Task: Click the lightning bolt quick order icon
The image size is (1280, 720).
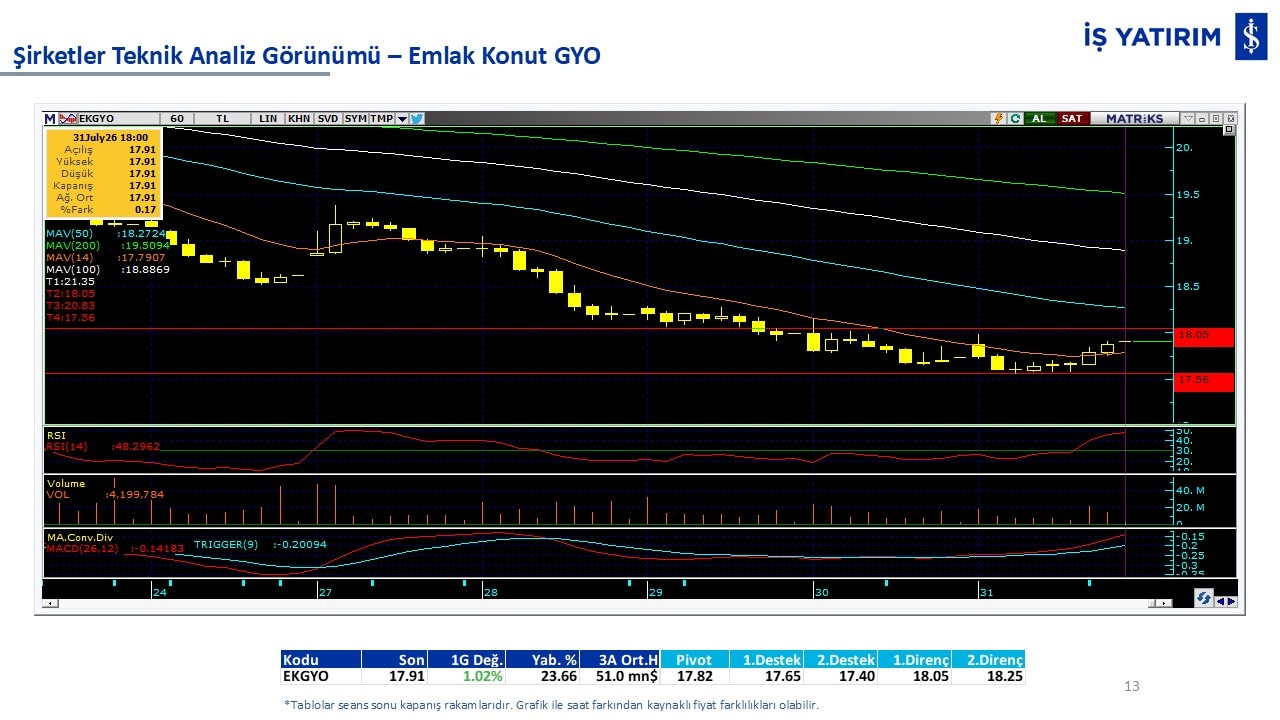Action: pyautogui.click(x=998, y=118)
